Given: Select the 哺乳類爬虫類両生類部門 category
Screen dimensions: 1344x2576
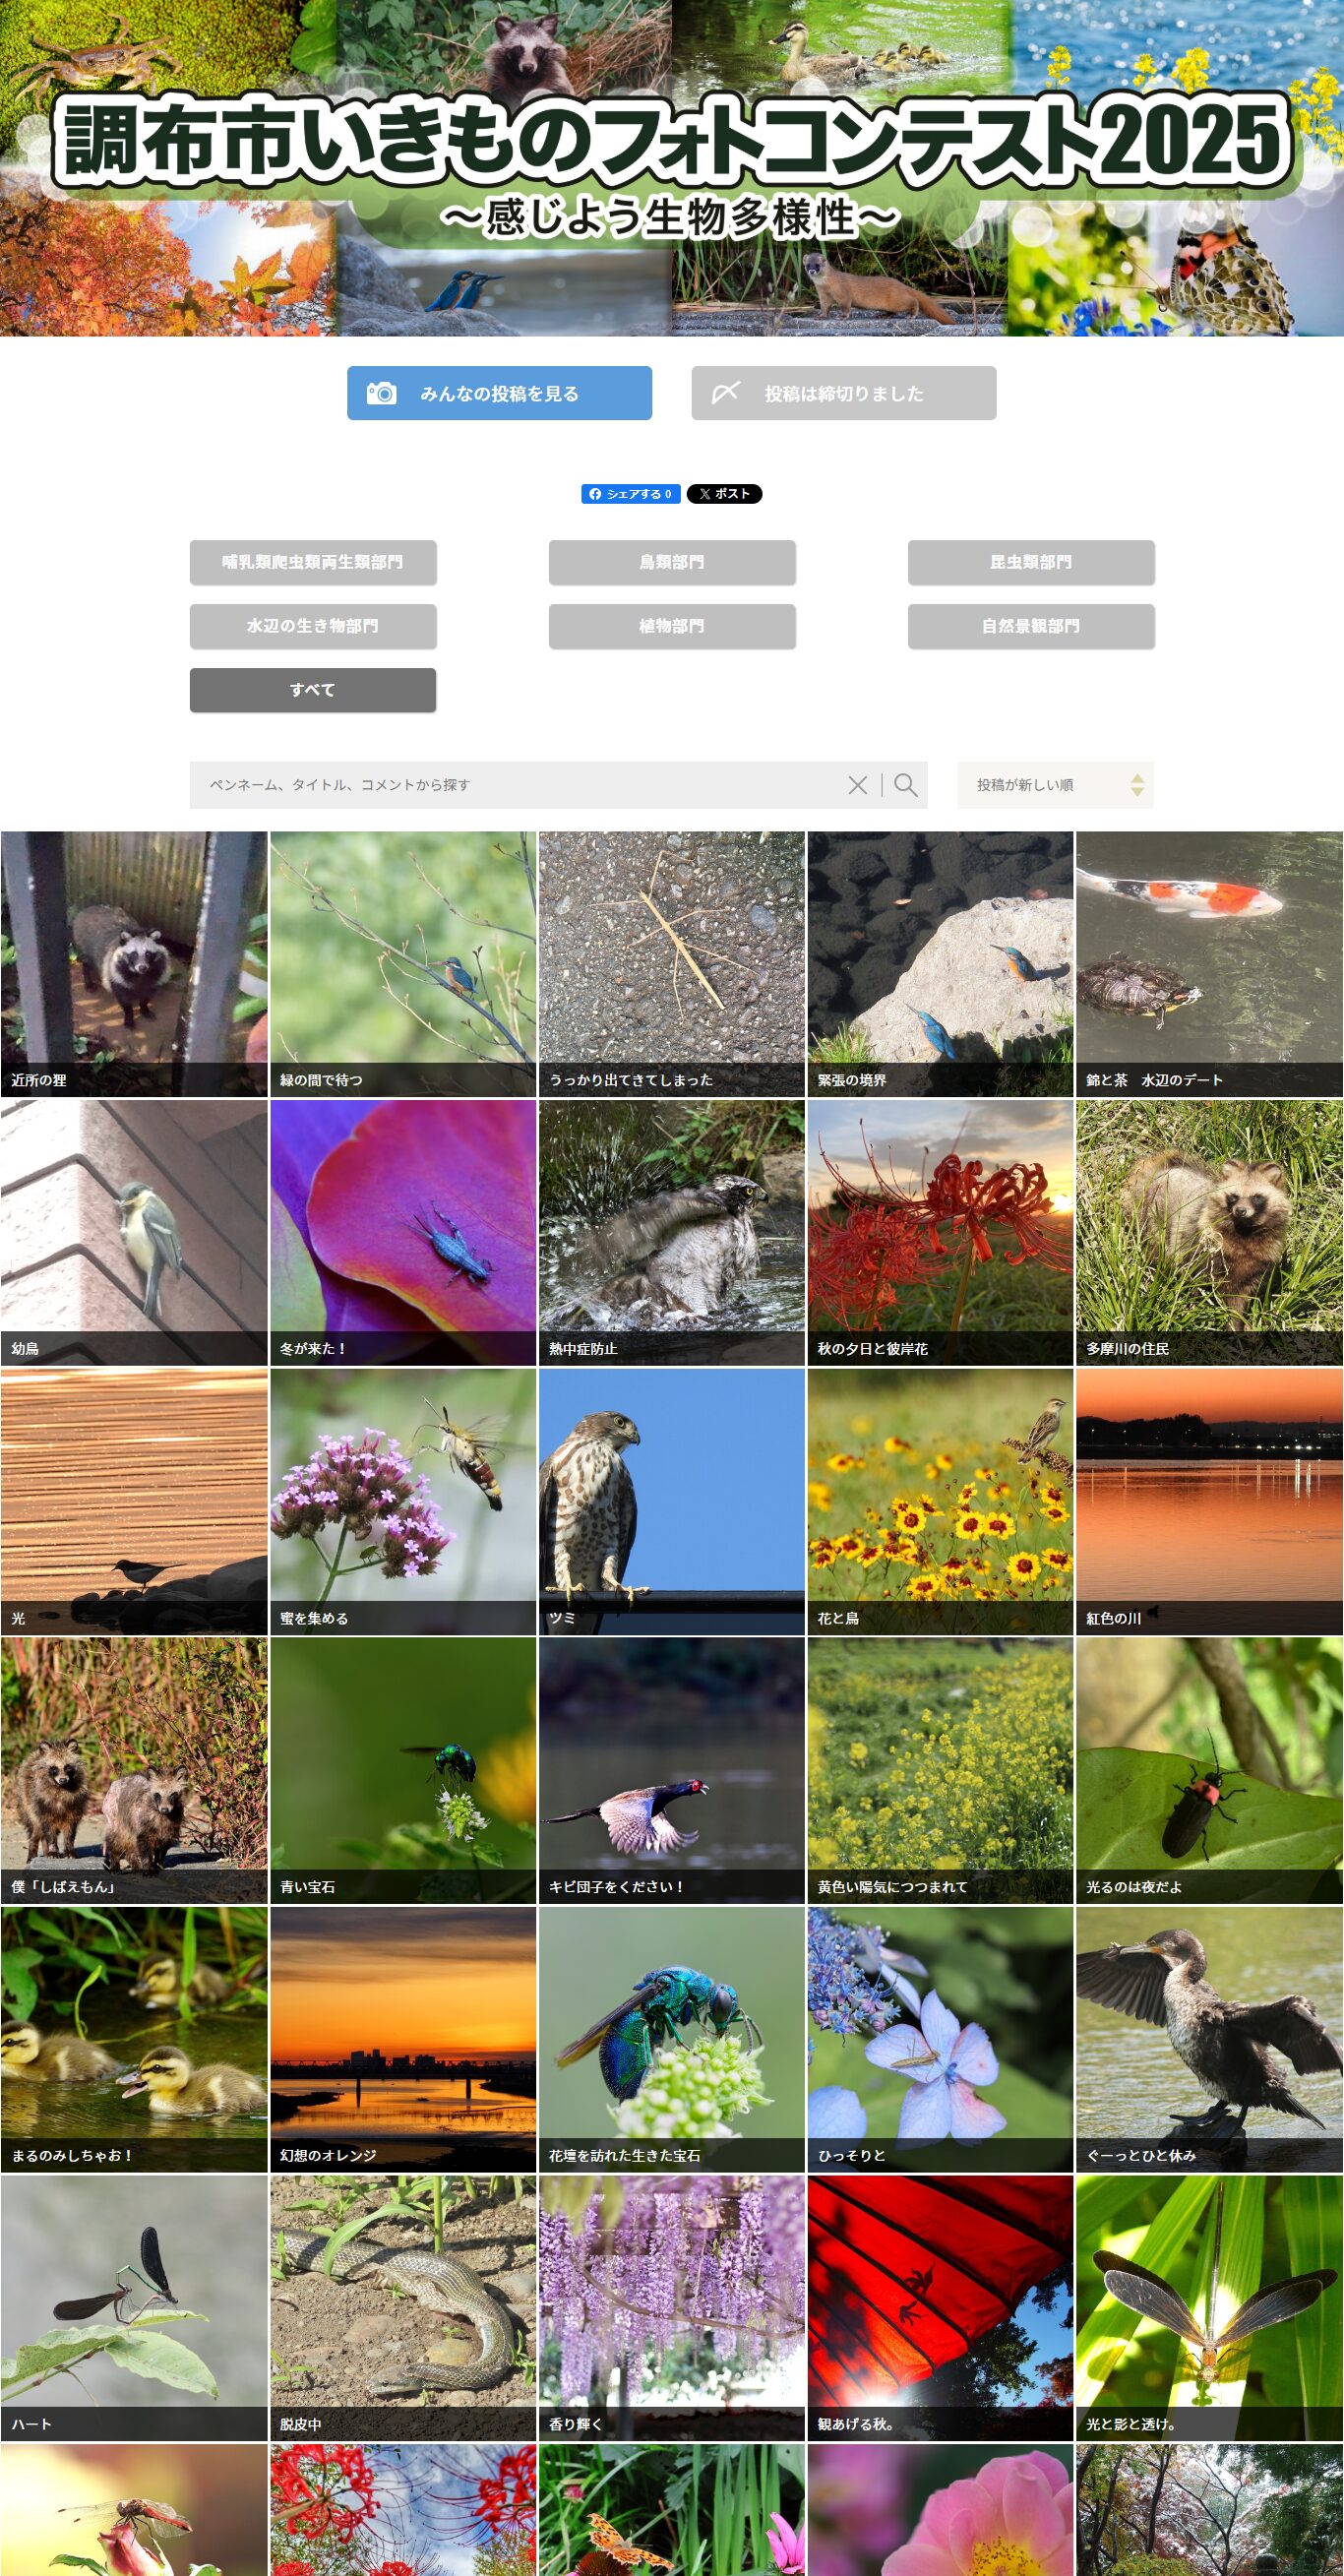Looking at the screenshot, I should (313, 562).
